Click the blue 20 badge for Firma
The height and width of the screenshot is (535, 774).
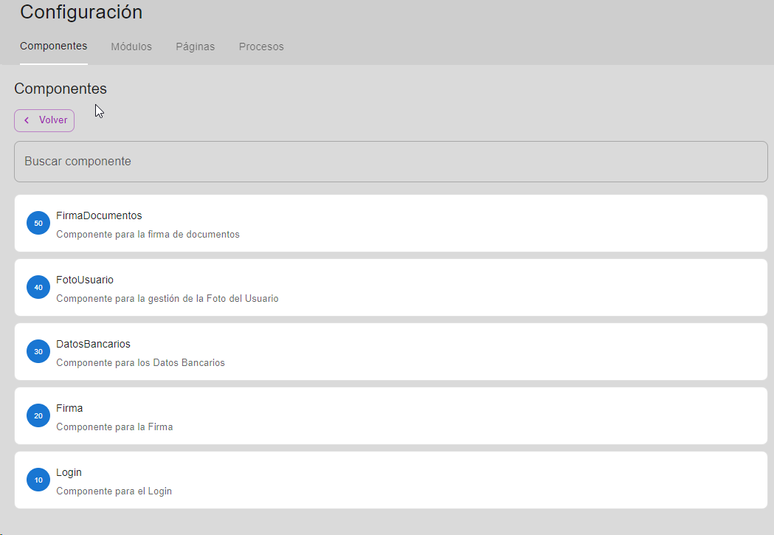click(x=38, y=416)
